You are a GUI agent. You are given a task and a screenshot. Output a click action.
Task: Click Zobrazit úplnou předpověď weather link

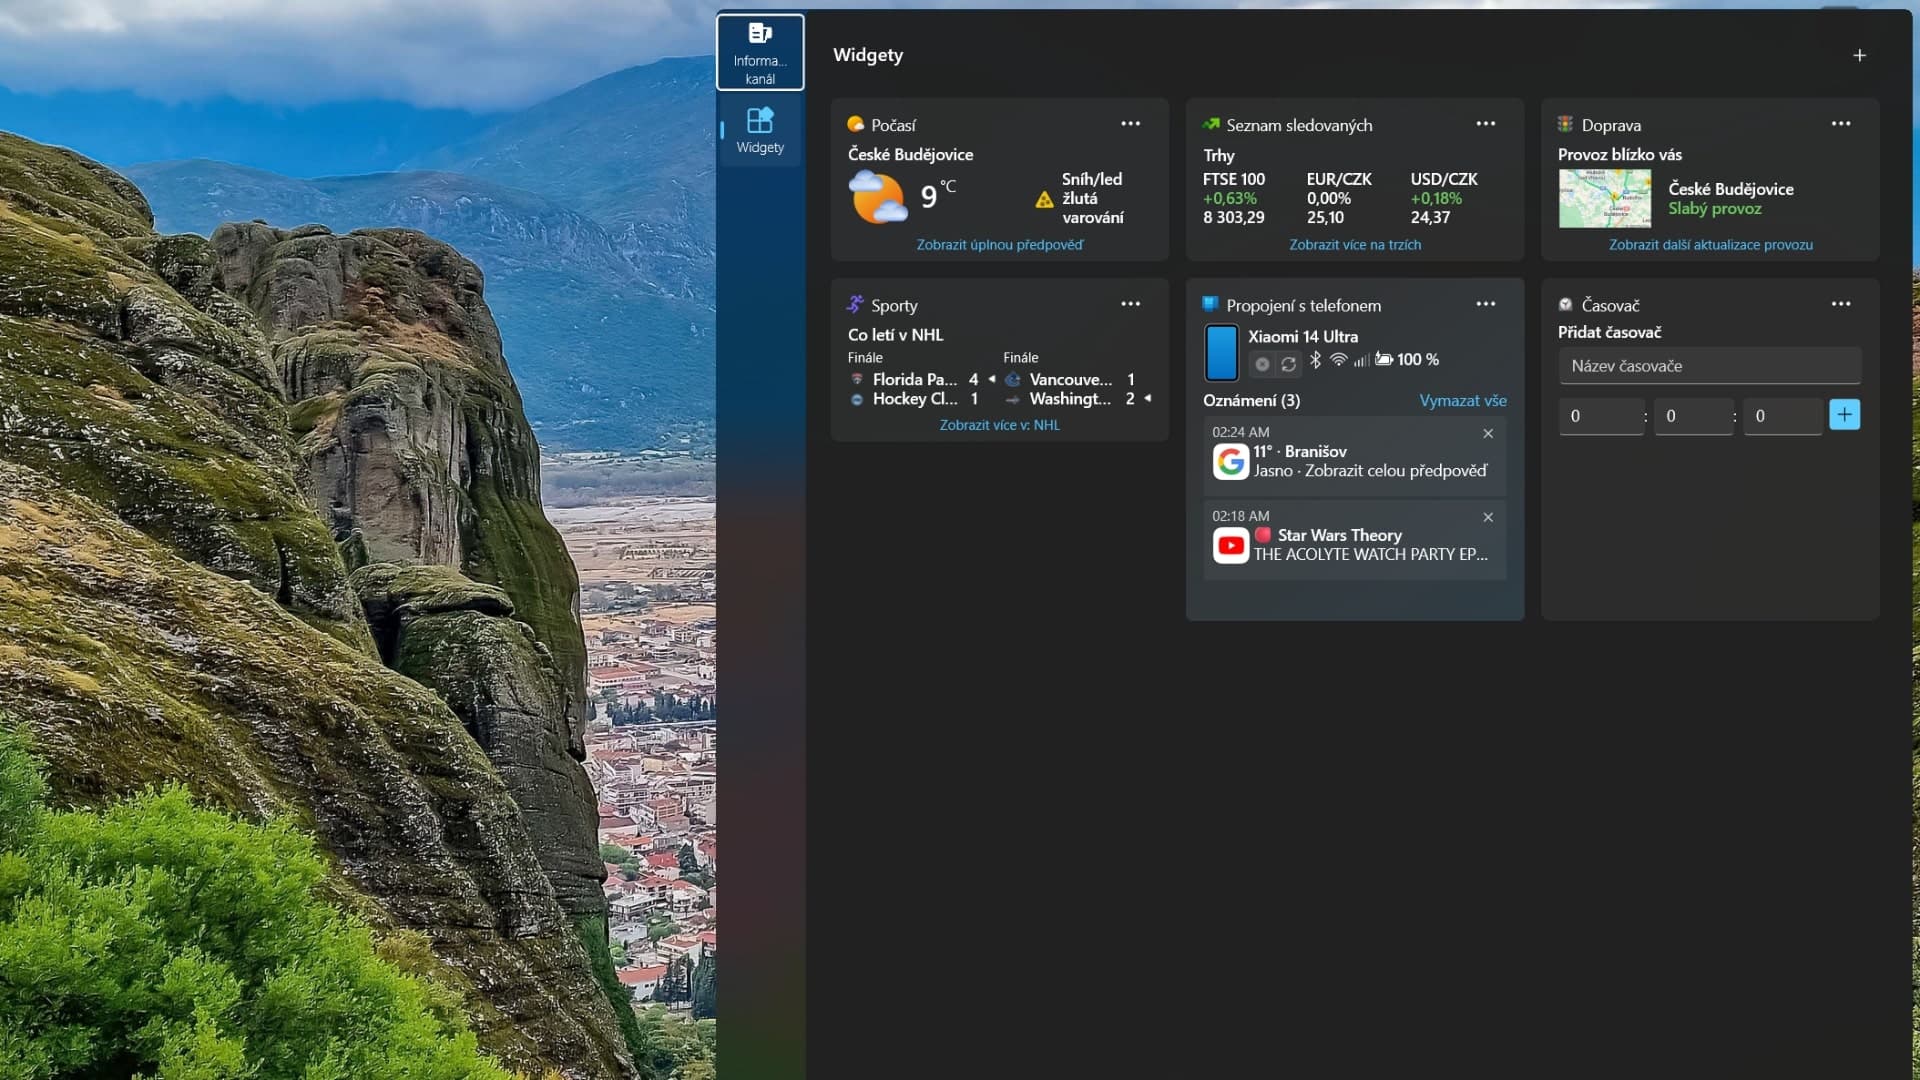pos(999,245)
